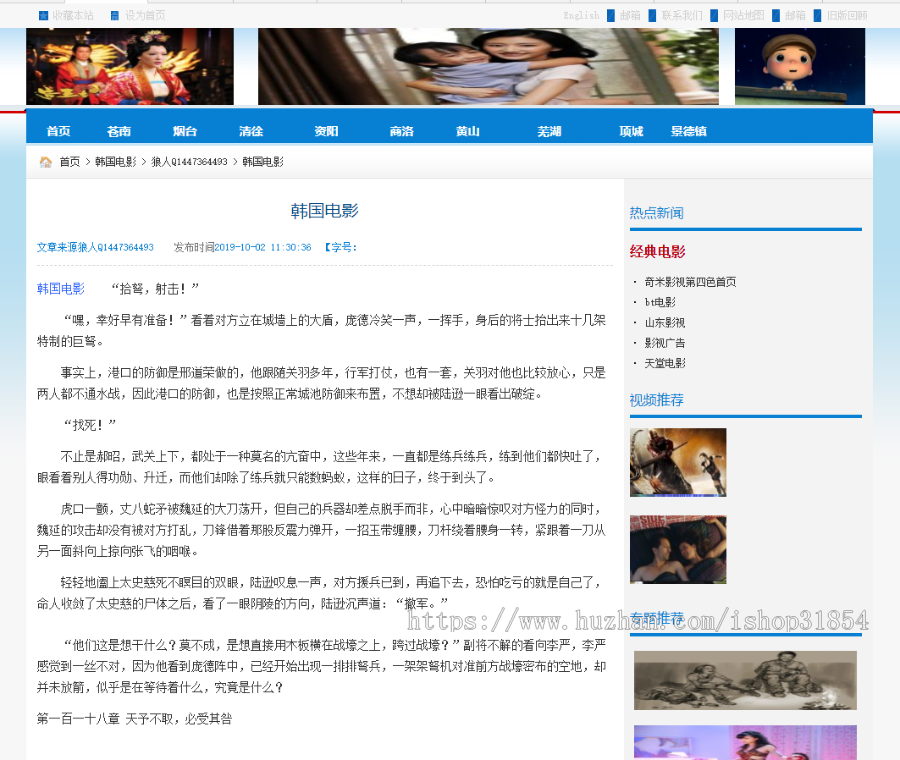Open the 奇米影视第四色首页 link

(x=691, y=282)
